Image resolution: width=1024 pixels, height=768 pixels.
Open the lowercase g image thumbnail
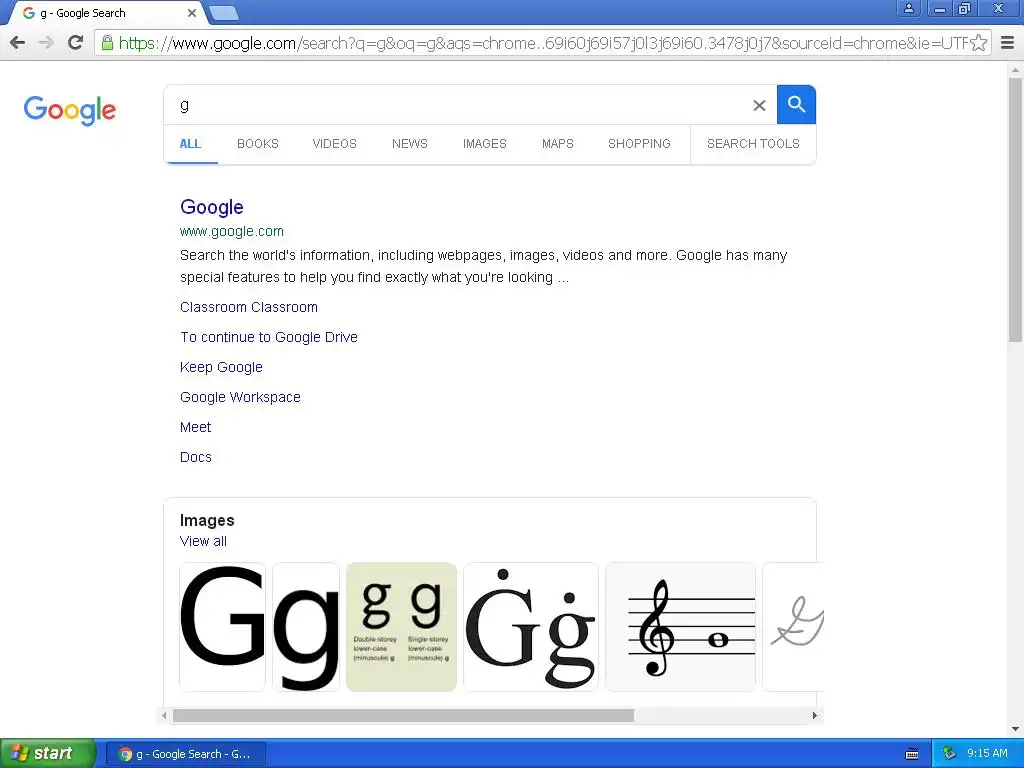point(306,627)
